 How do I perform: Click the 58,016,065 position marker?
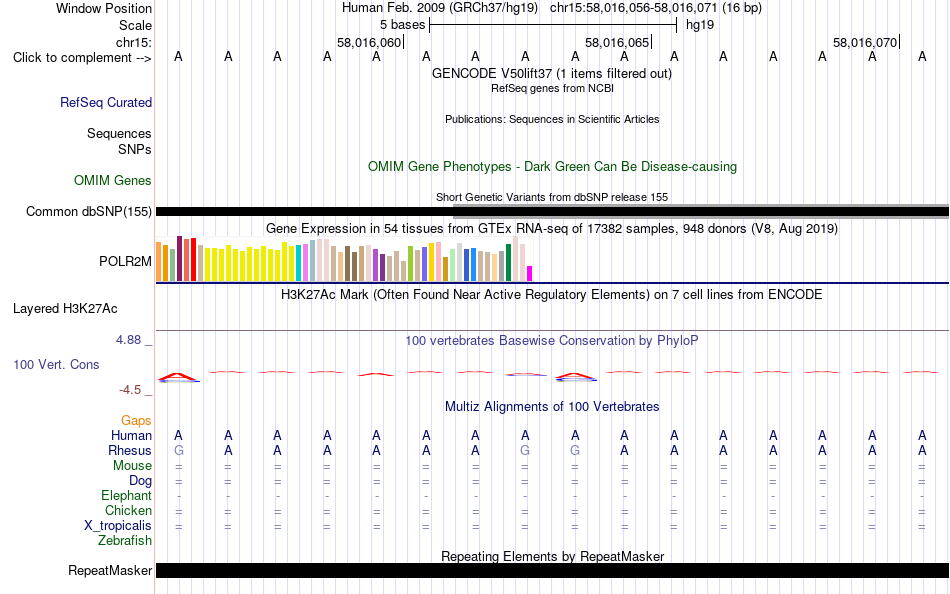[617, 42]
